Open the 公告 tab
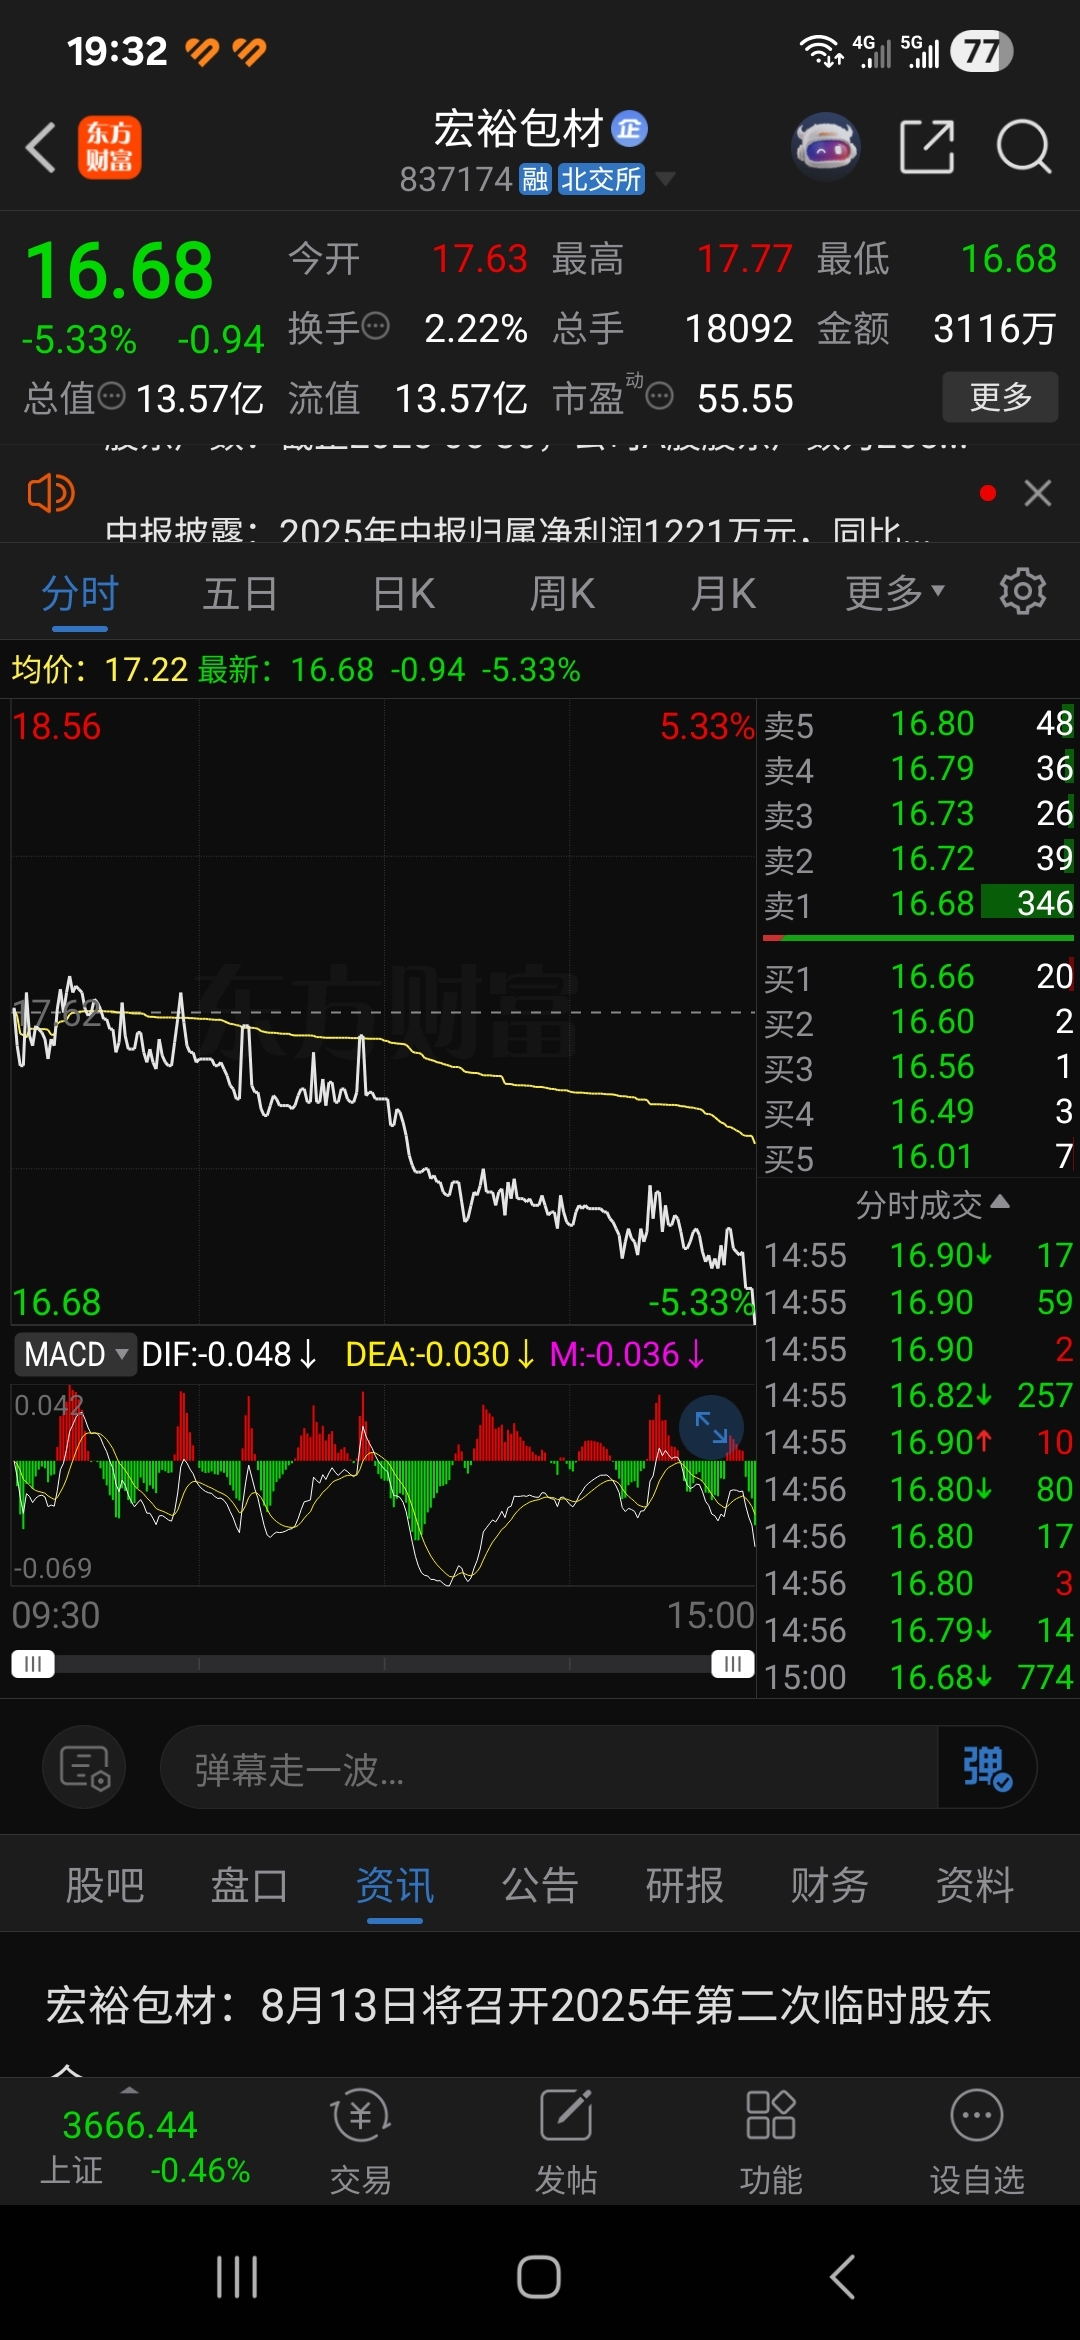 click(x=540, y=1886)
